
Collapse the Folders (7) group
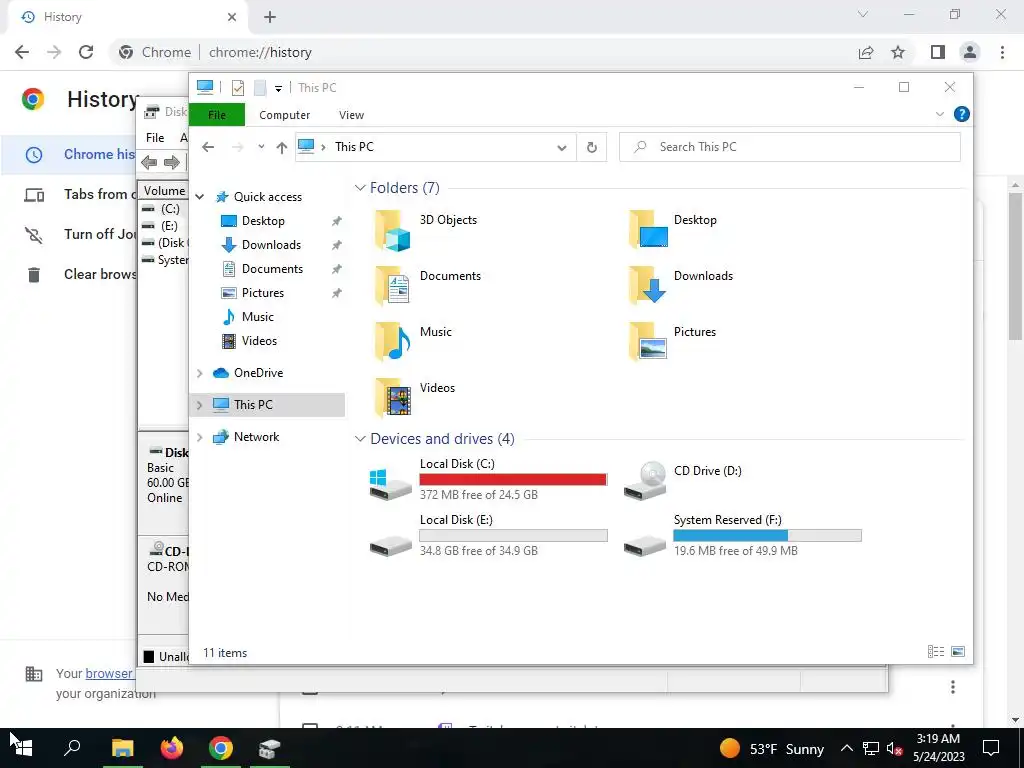coord(359,188)
